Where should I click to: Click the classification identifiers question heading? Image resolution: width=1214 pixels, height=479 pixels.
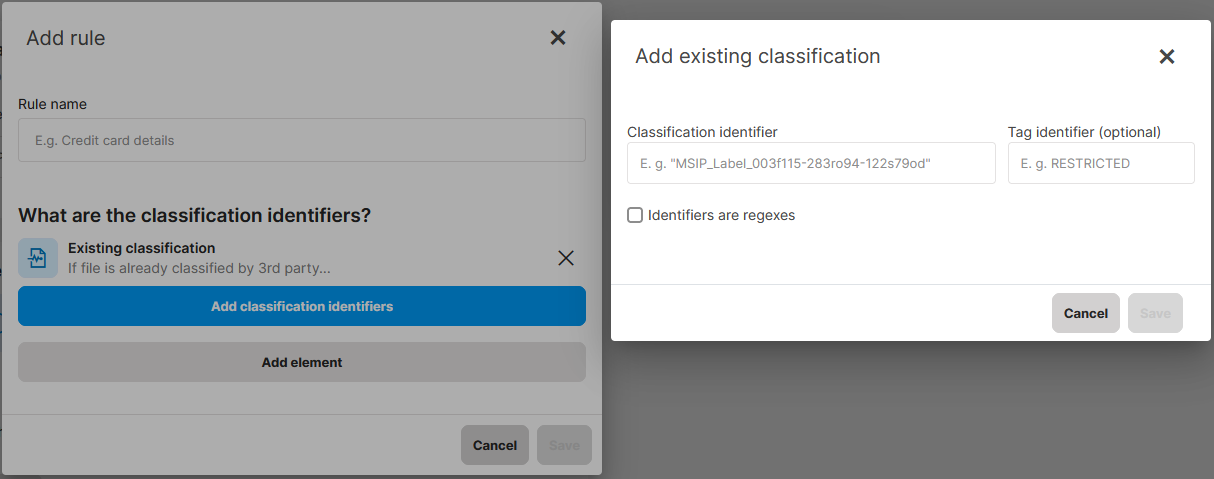195,215
